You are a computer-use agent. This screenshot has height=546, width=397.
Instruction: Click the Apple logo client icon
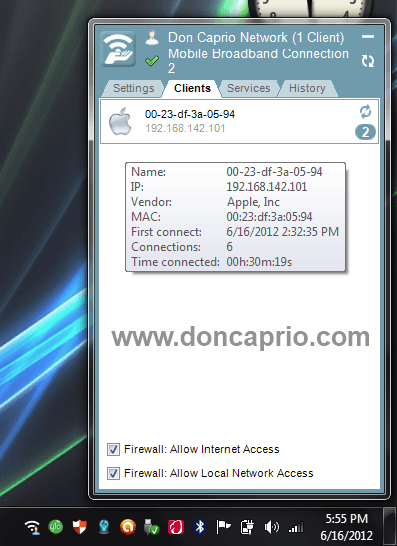pos(120,121)
